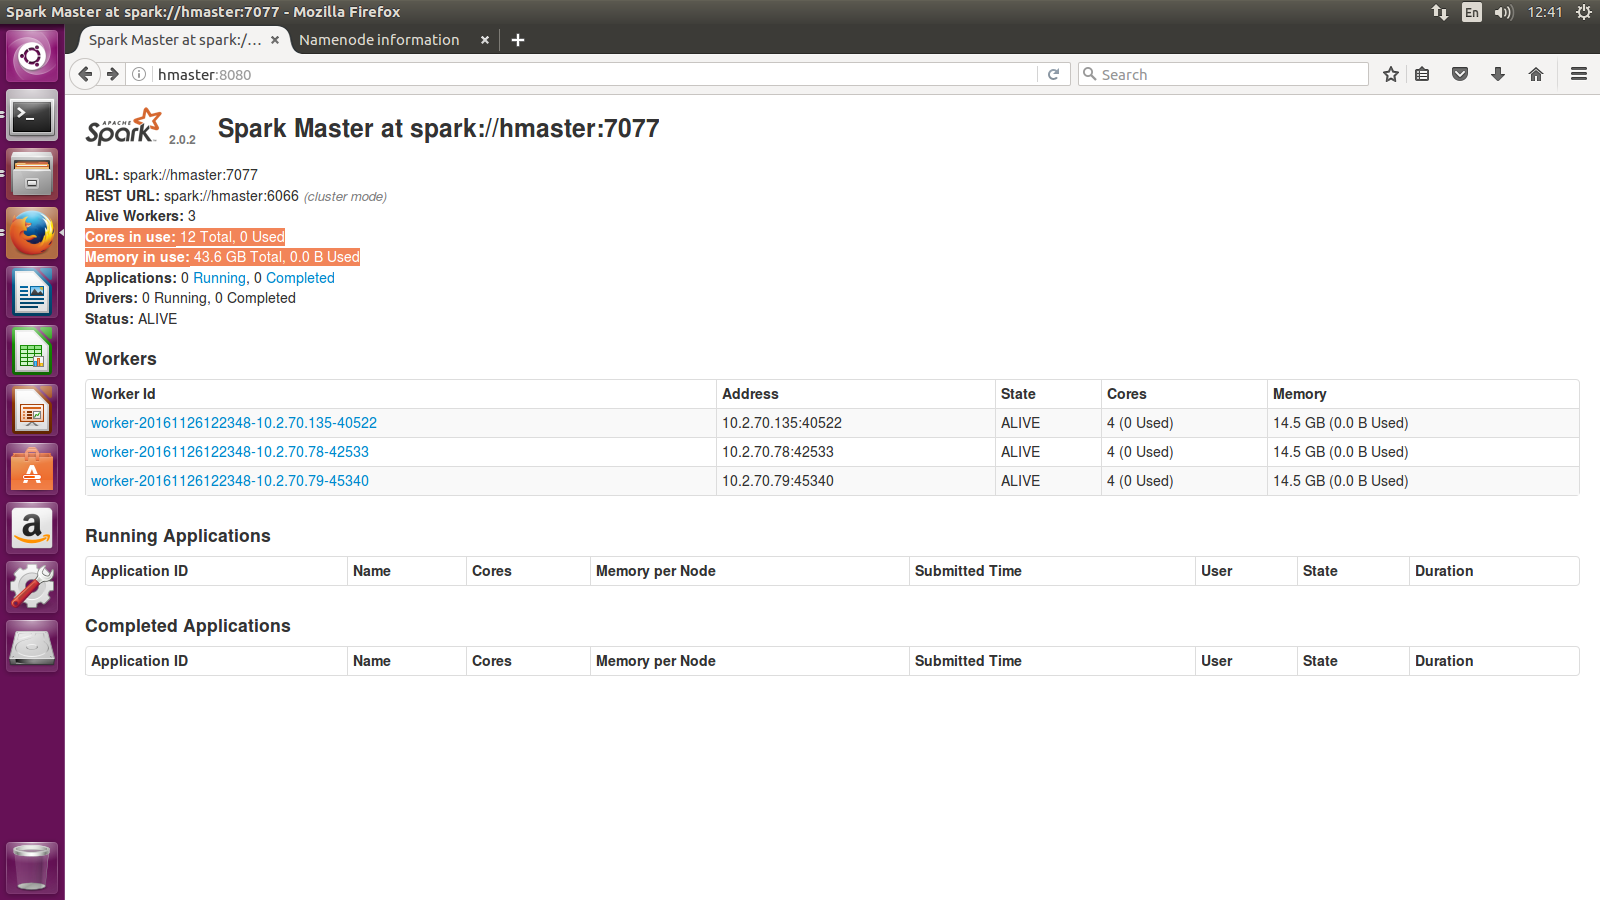The width and height of the screenshot is (1600, 900).
Task: Save page to Pocket icon
Action: 1460,74
